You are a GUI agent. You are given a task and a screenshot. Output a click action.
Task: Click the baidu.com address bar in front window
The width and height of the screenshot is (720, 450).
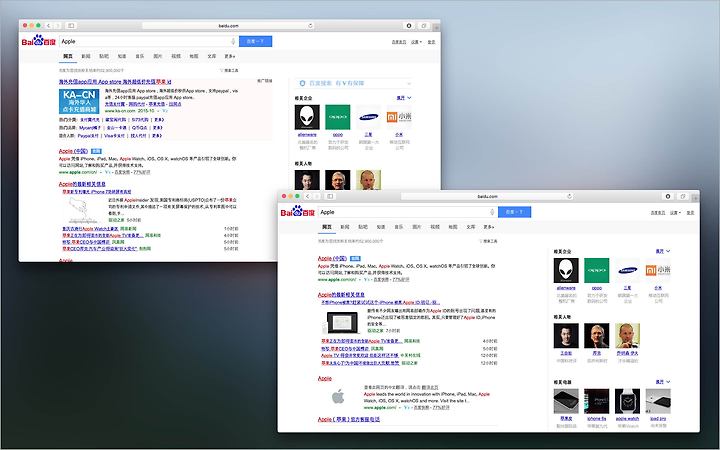(487, 197)
